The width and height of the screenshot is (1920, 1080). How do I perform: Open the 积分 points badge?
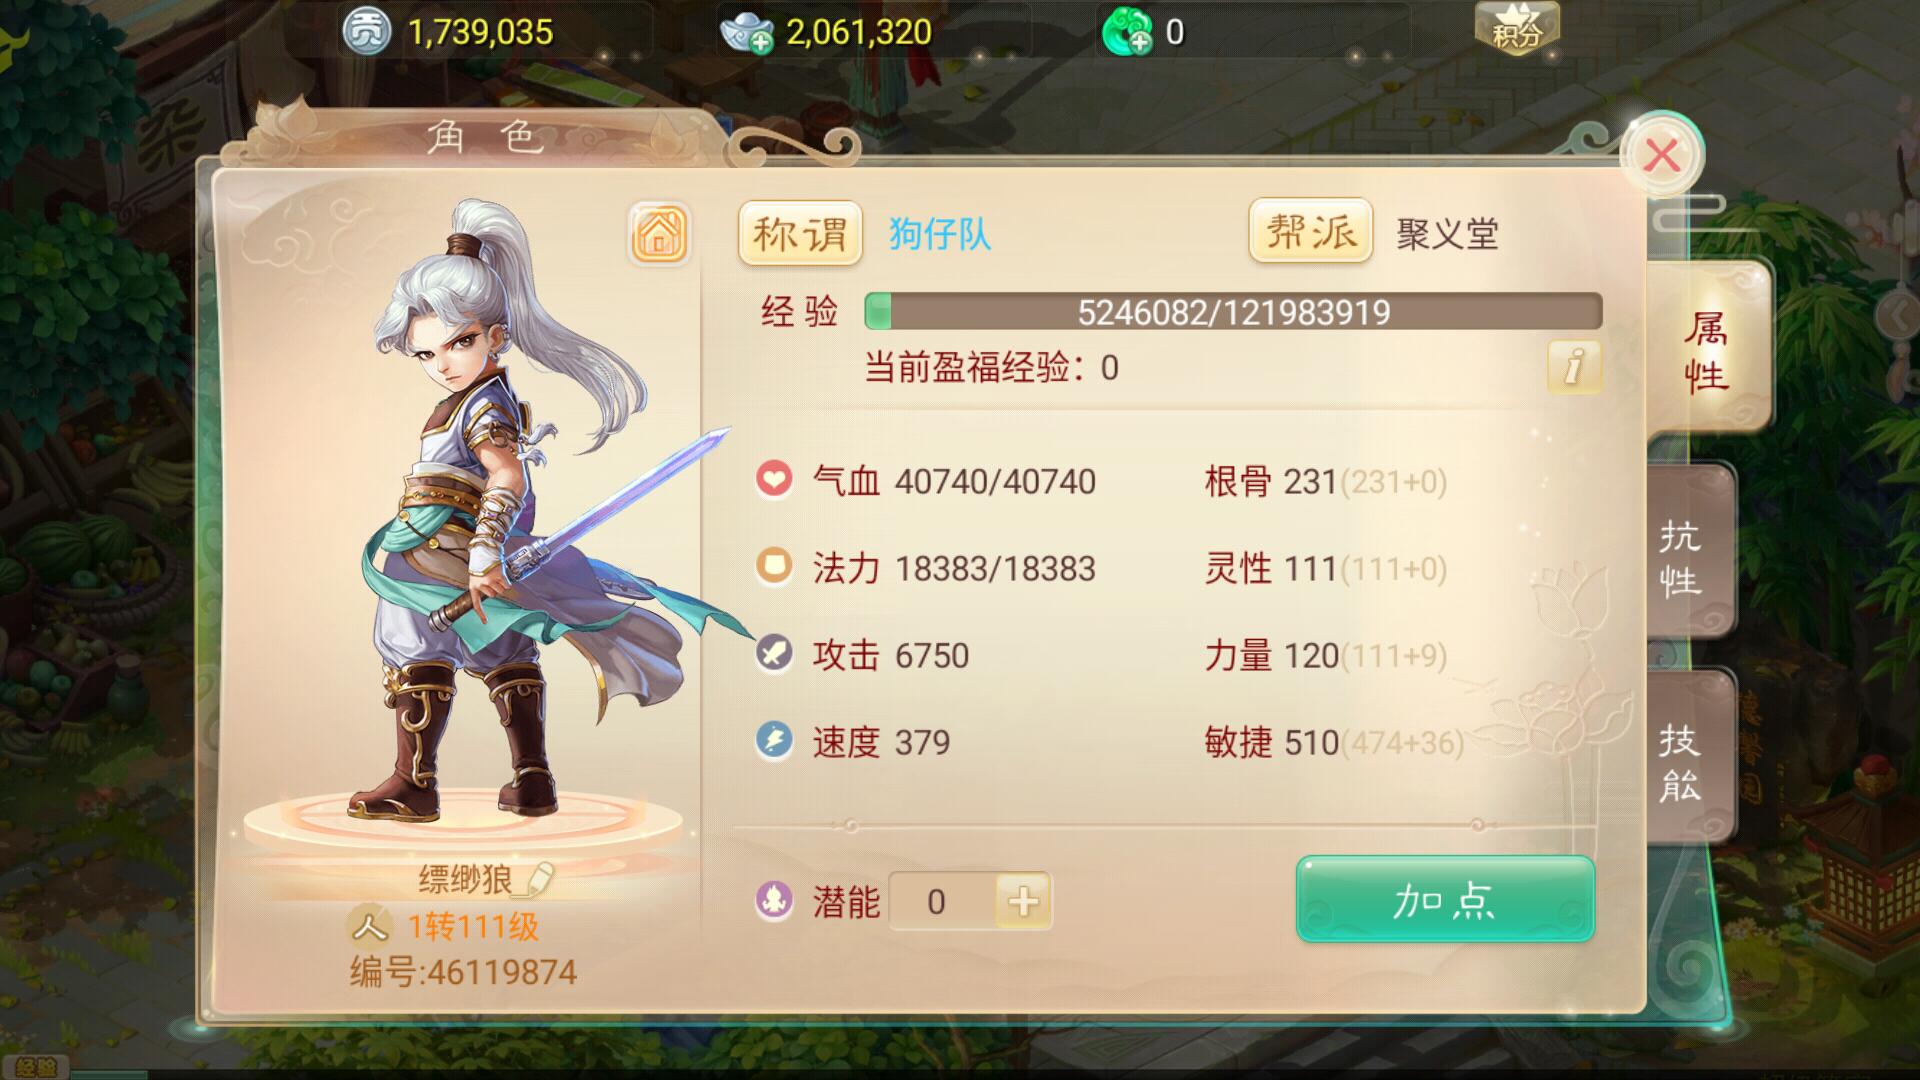point(1516,29)
